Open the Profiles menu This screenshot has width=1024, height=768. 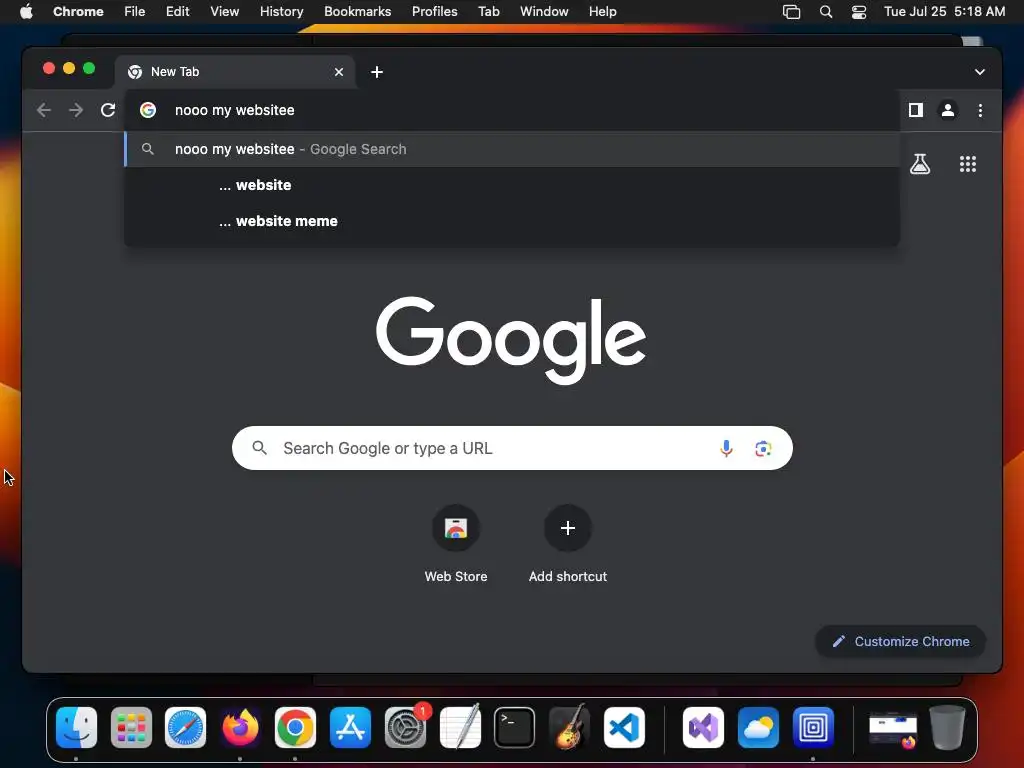pos(434,12)
